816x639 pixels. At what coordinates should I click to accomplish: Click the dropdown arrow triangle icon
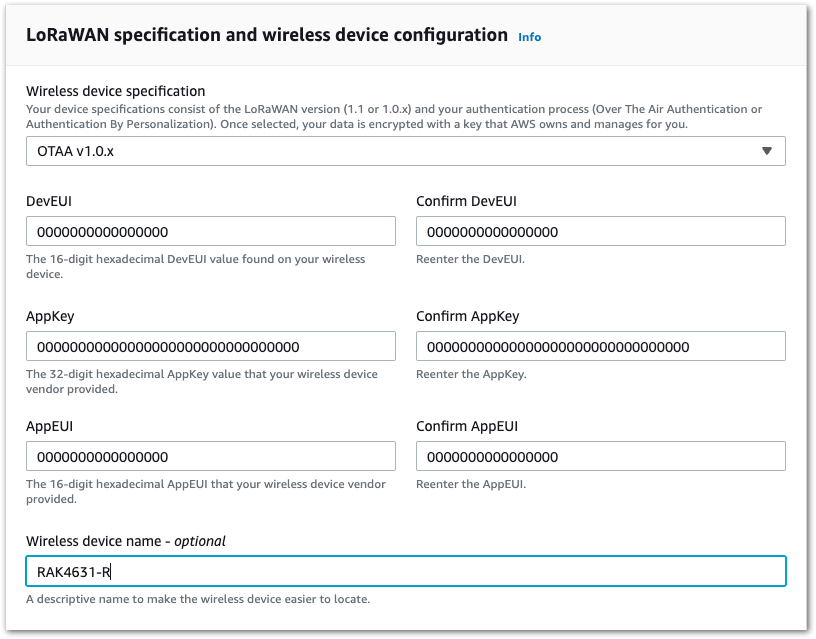pos(767,151)
